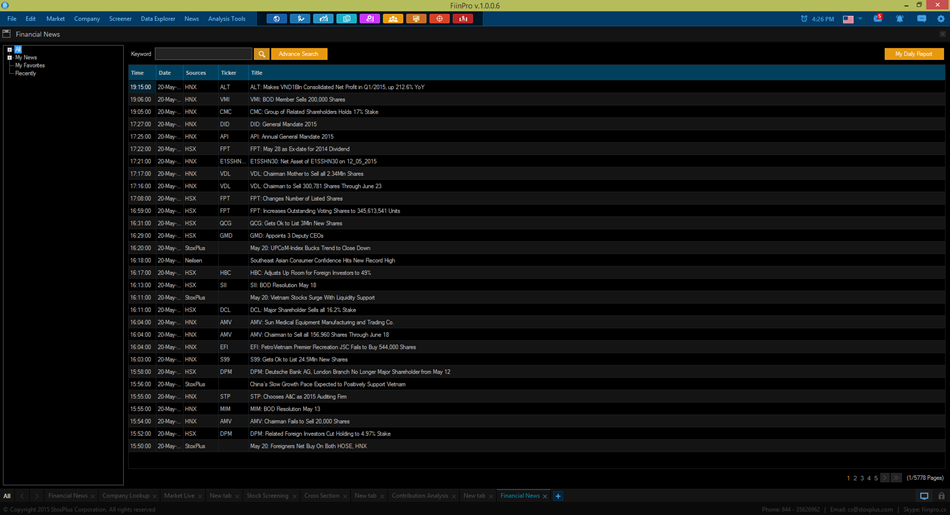Click the lock icon in the bottom bar
The width and height of the screenshot is (950, 515).
pos(942,496)
